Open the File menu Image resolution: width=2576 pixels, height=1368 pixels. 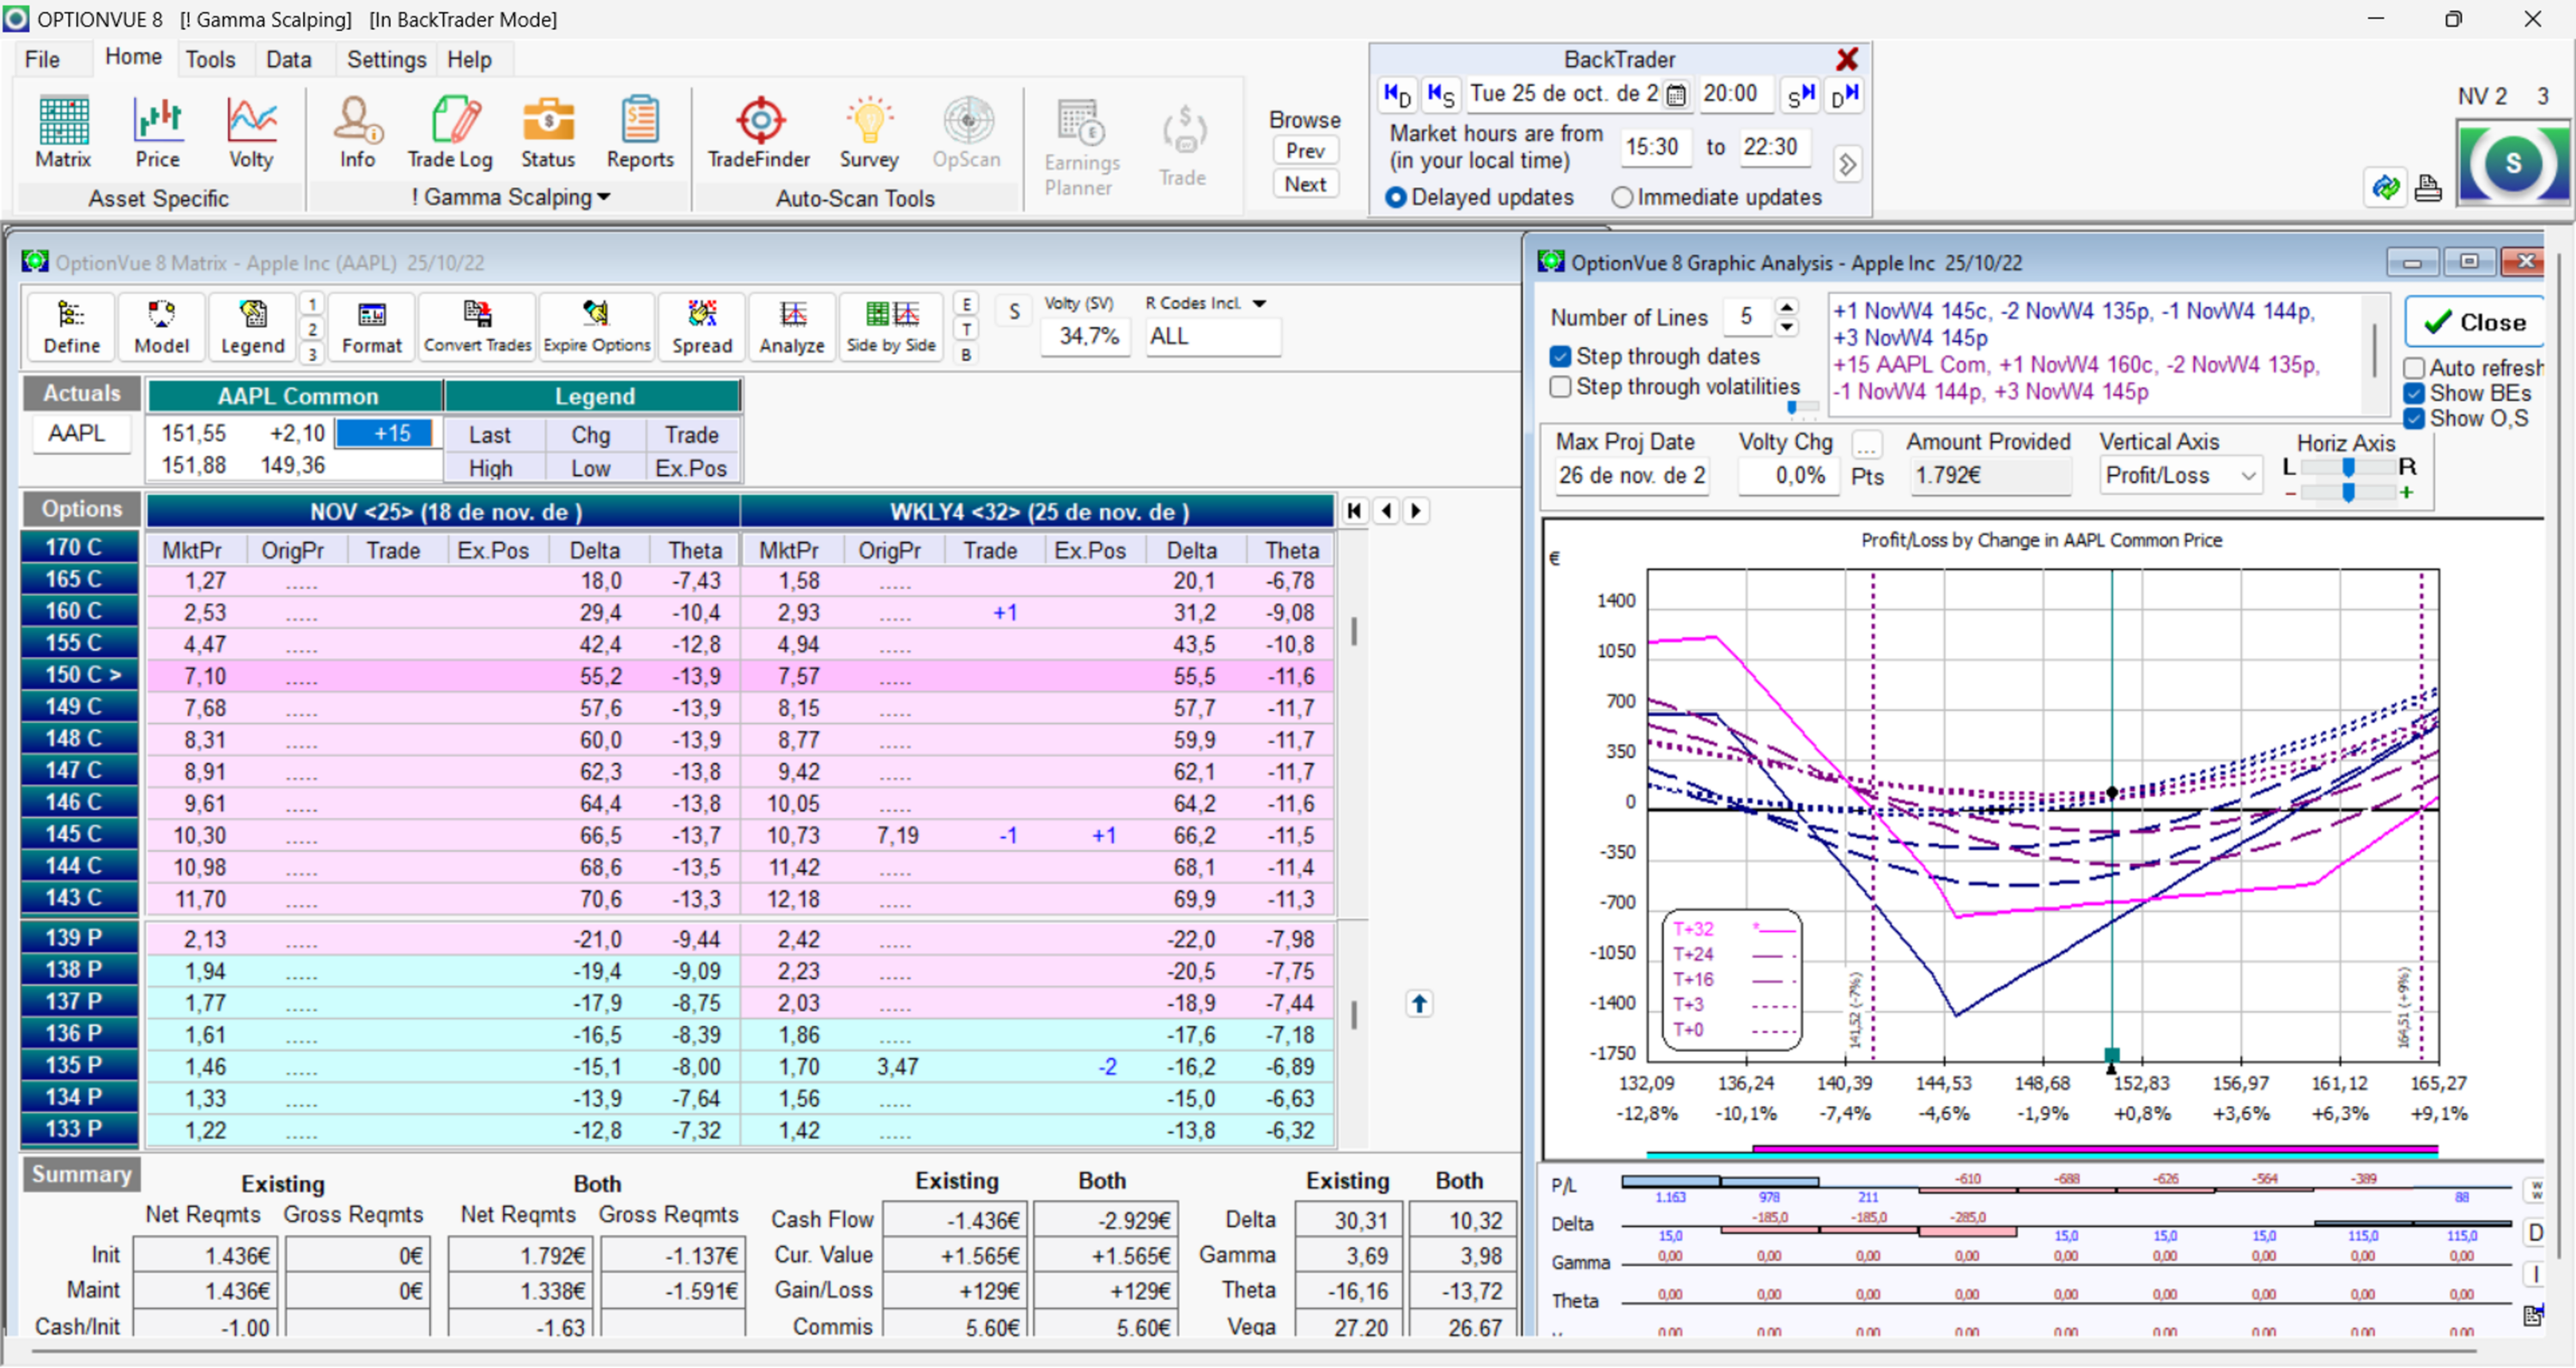pyautogui.click(x=42, y=59)
